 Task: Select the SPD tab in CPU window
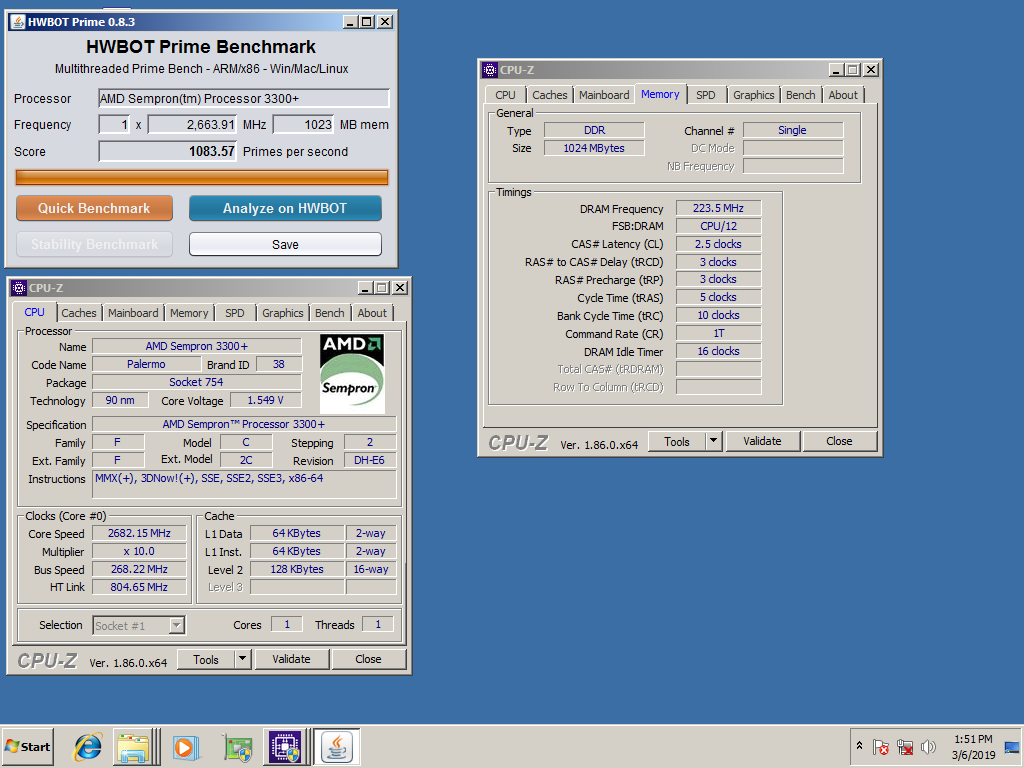234,313
